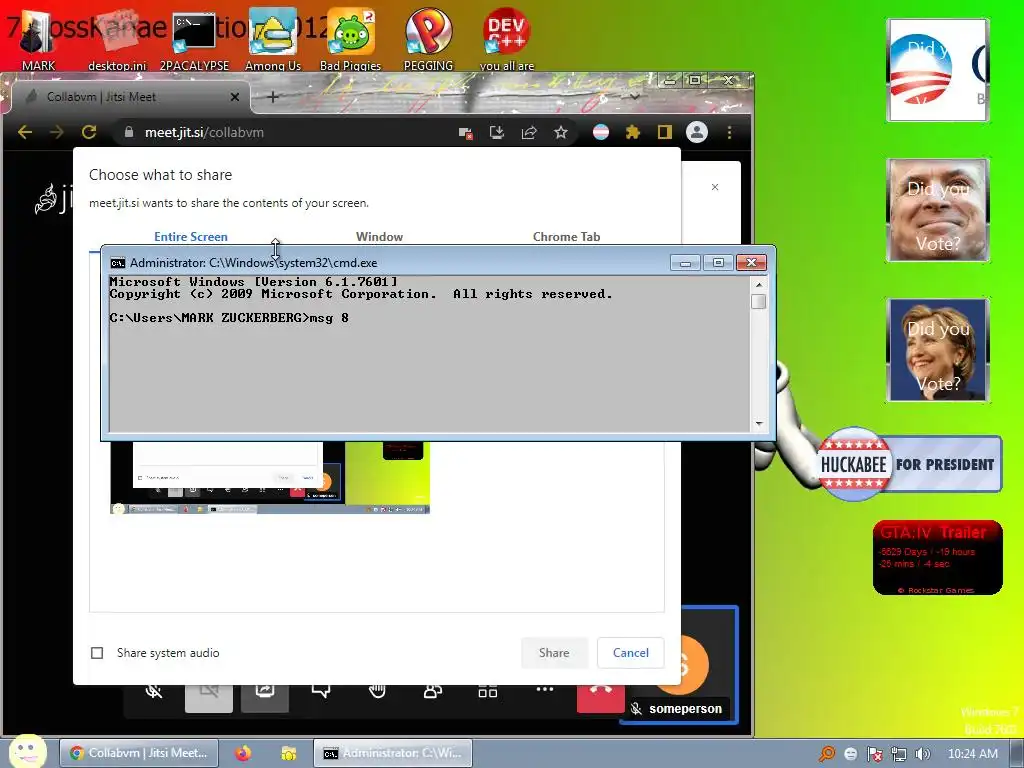Click the GTA:IV Trailer countdown gadget
Viewport: 1024px width, 768px height.
coord(937,558)
